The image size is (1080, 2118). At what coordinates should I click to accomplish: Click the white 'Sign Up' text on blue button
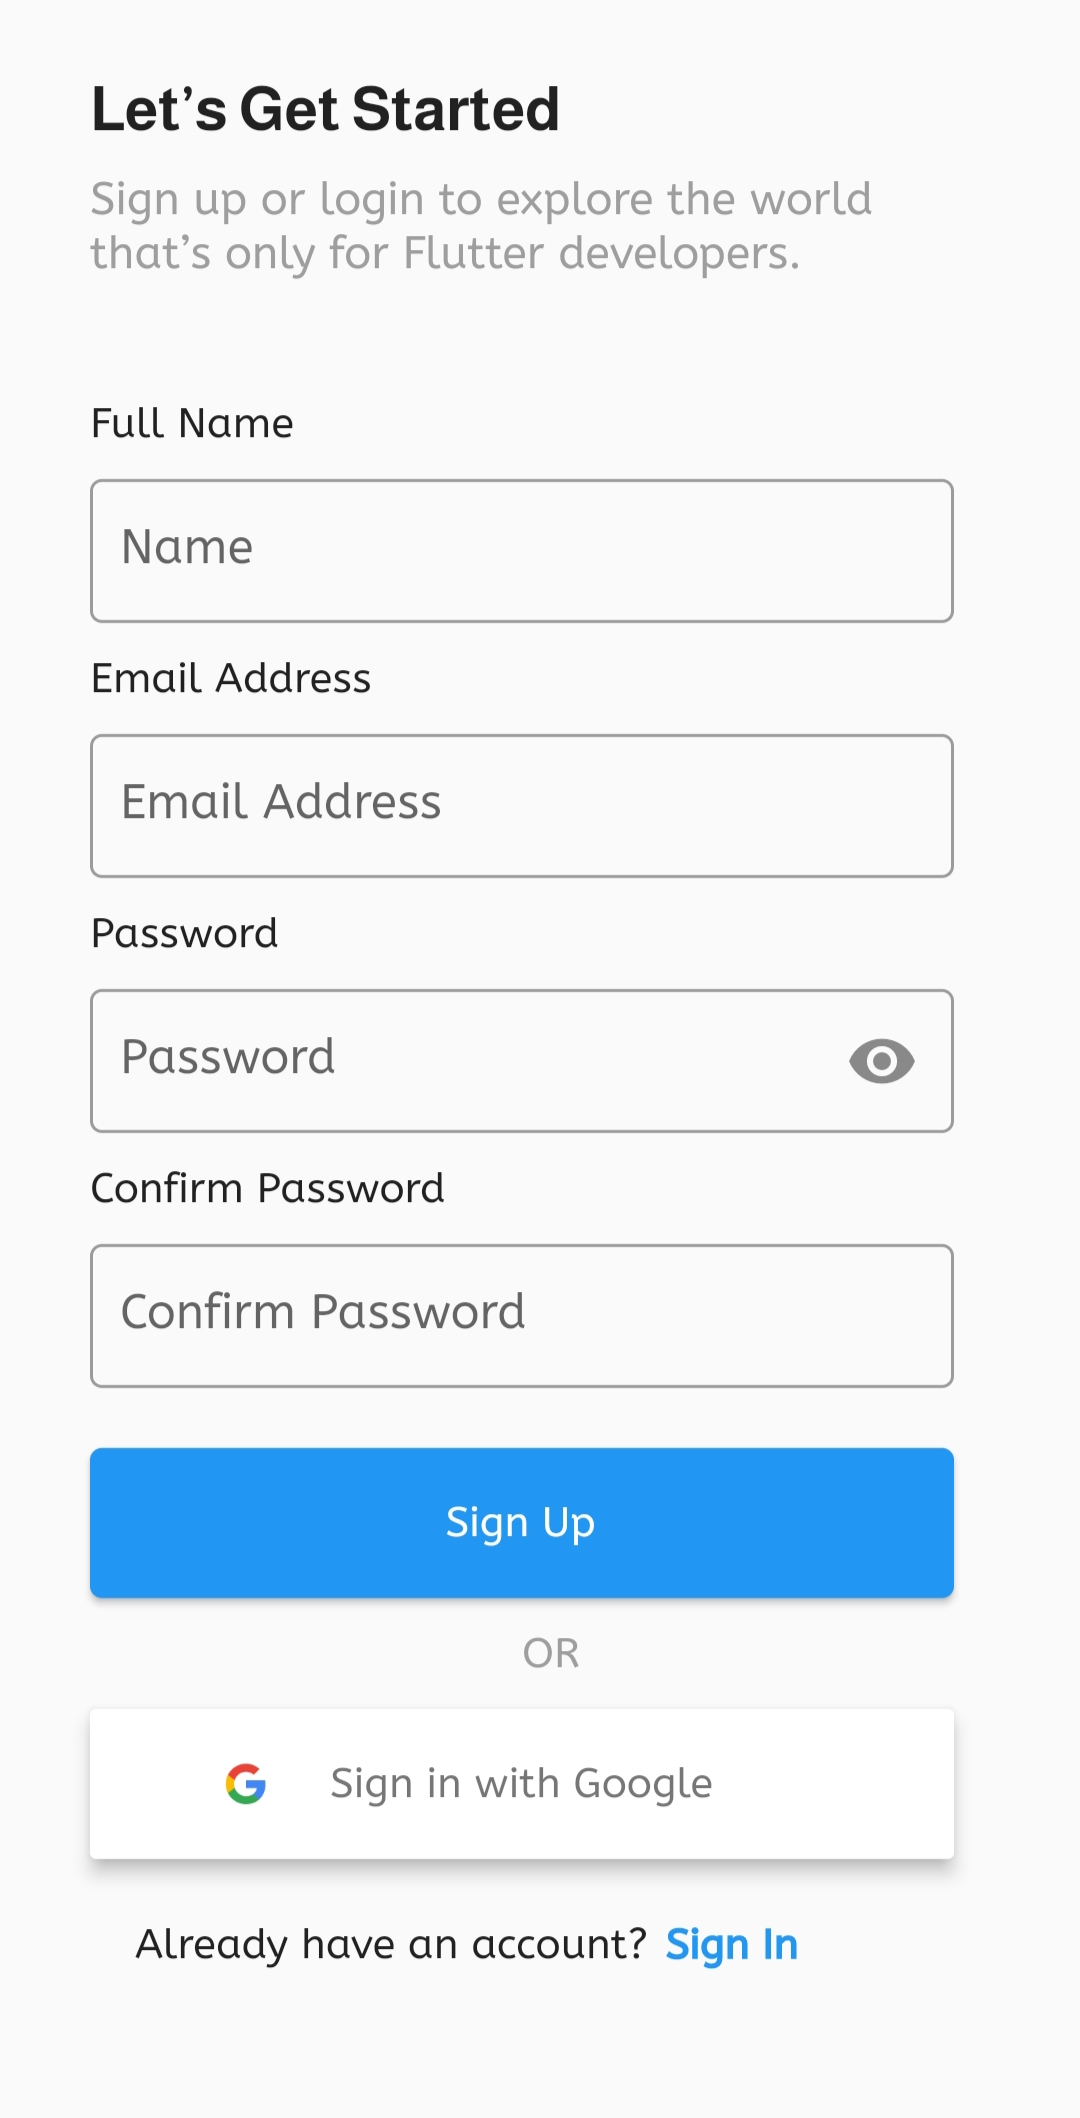coord(520,1522)
